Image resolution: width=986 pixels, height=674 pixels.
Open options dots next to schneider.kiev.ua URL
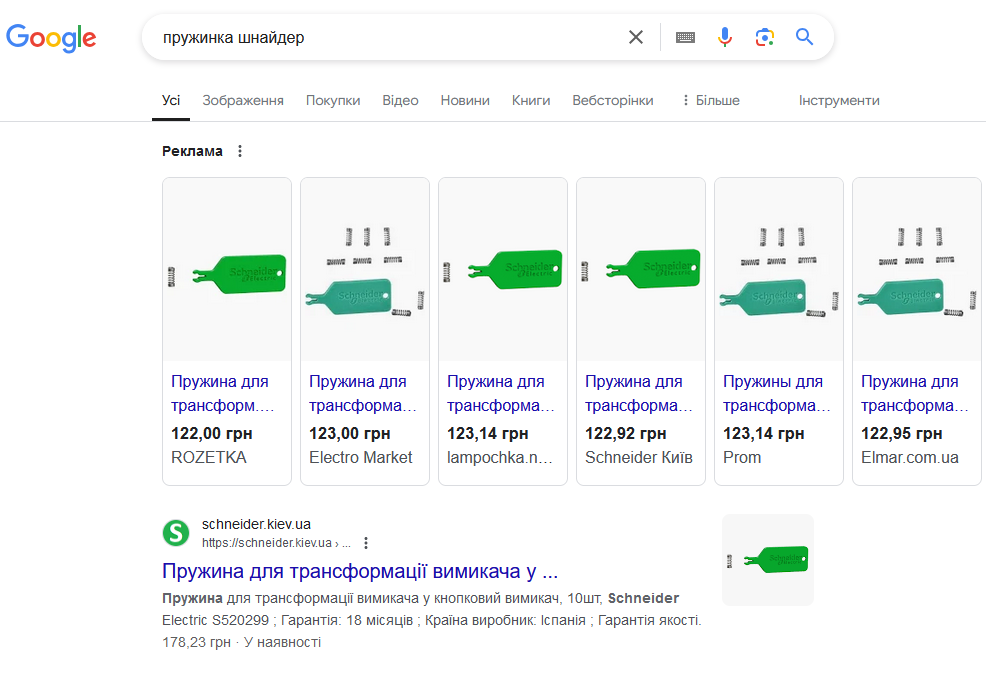[366, 543]
